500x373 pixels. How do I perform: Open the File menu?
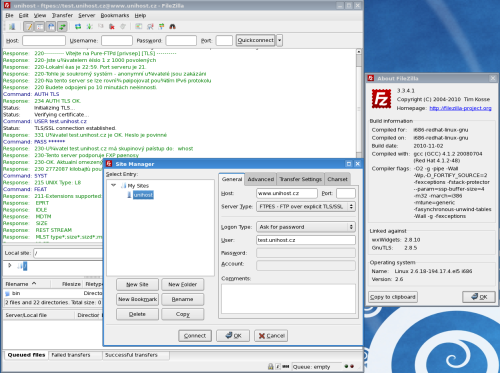[x=9, y=15]
